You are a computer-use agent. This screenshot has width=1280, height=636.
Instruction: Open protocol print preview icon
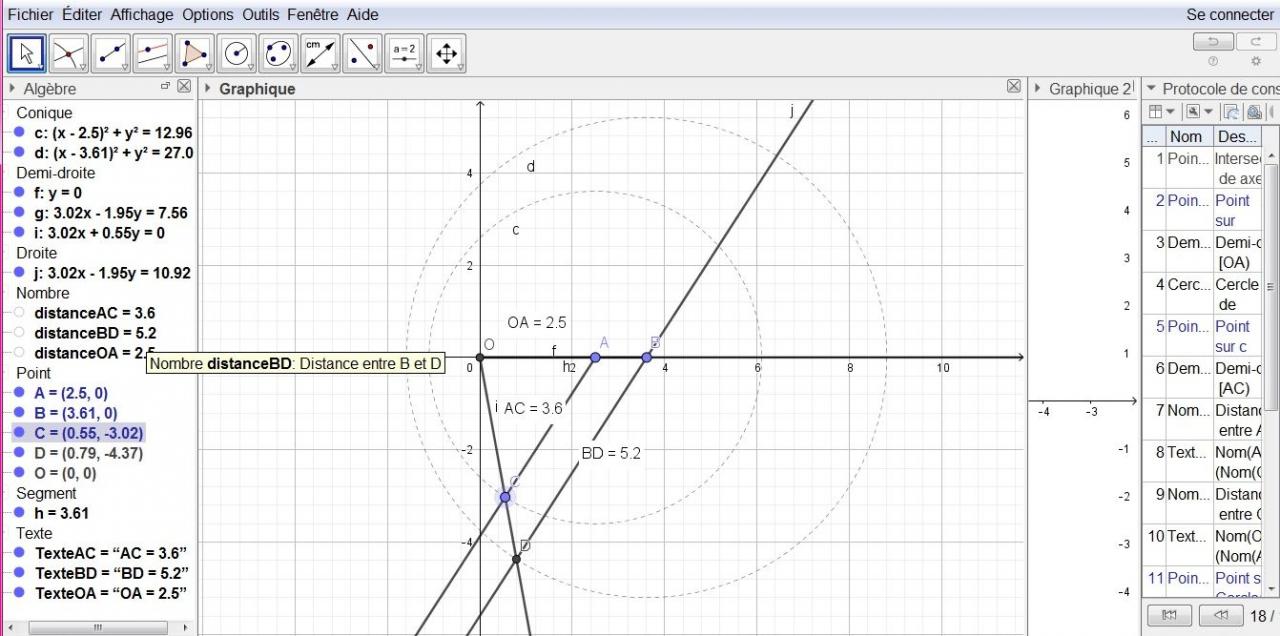[1253, 111]
